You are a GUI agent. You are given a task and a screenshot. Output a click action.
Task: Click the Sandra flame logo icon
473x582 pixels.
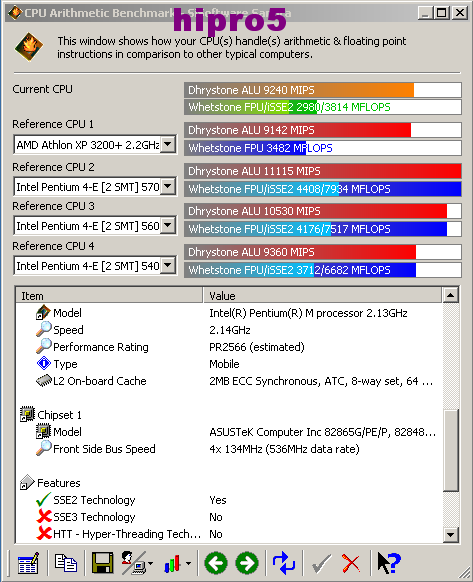[29, 47]
